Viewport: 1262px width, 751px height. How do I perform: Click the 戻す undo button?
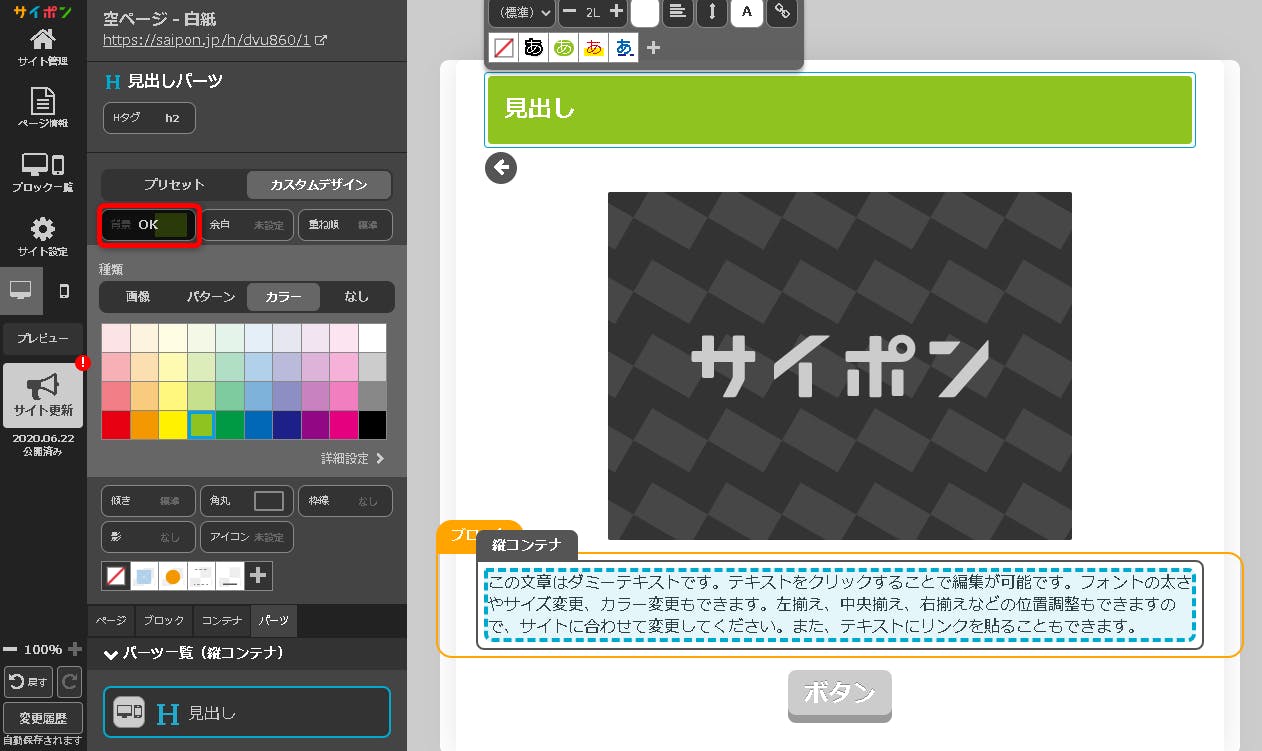click(28, 682)
